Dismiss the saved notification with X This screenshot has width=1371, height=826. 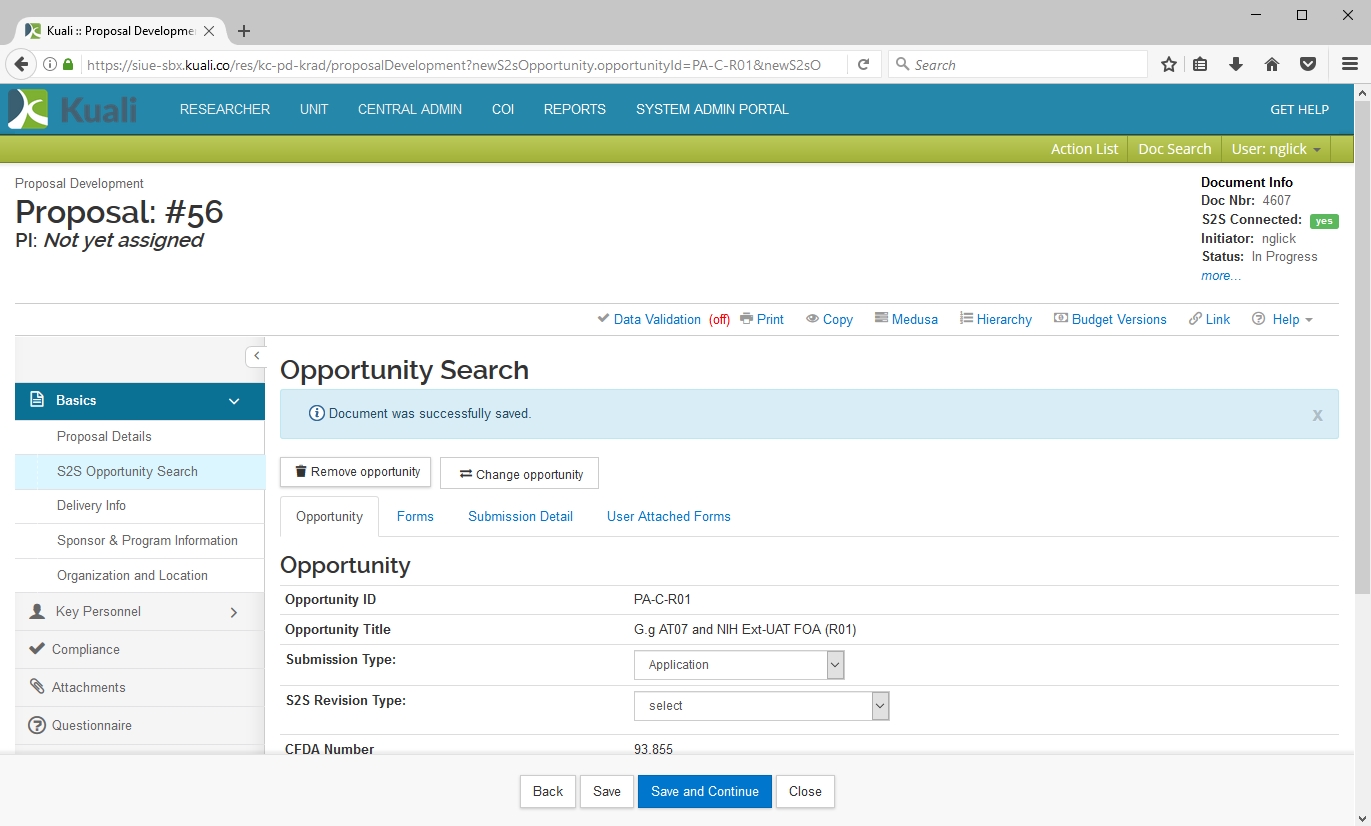pyautogui.click(x=1317, y=415)
